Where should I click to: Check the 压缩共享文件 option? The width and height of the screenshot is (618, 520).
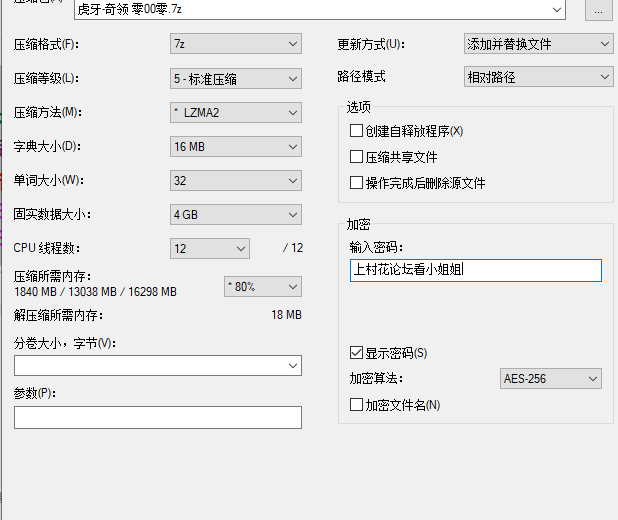[356, 157]
